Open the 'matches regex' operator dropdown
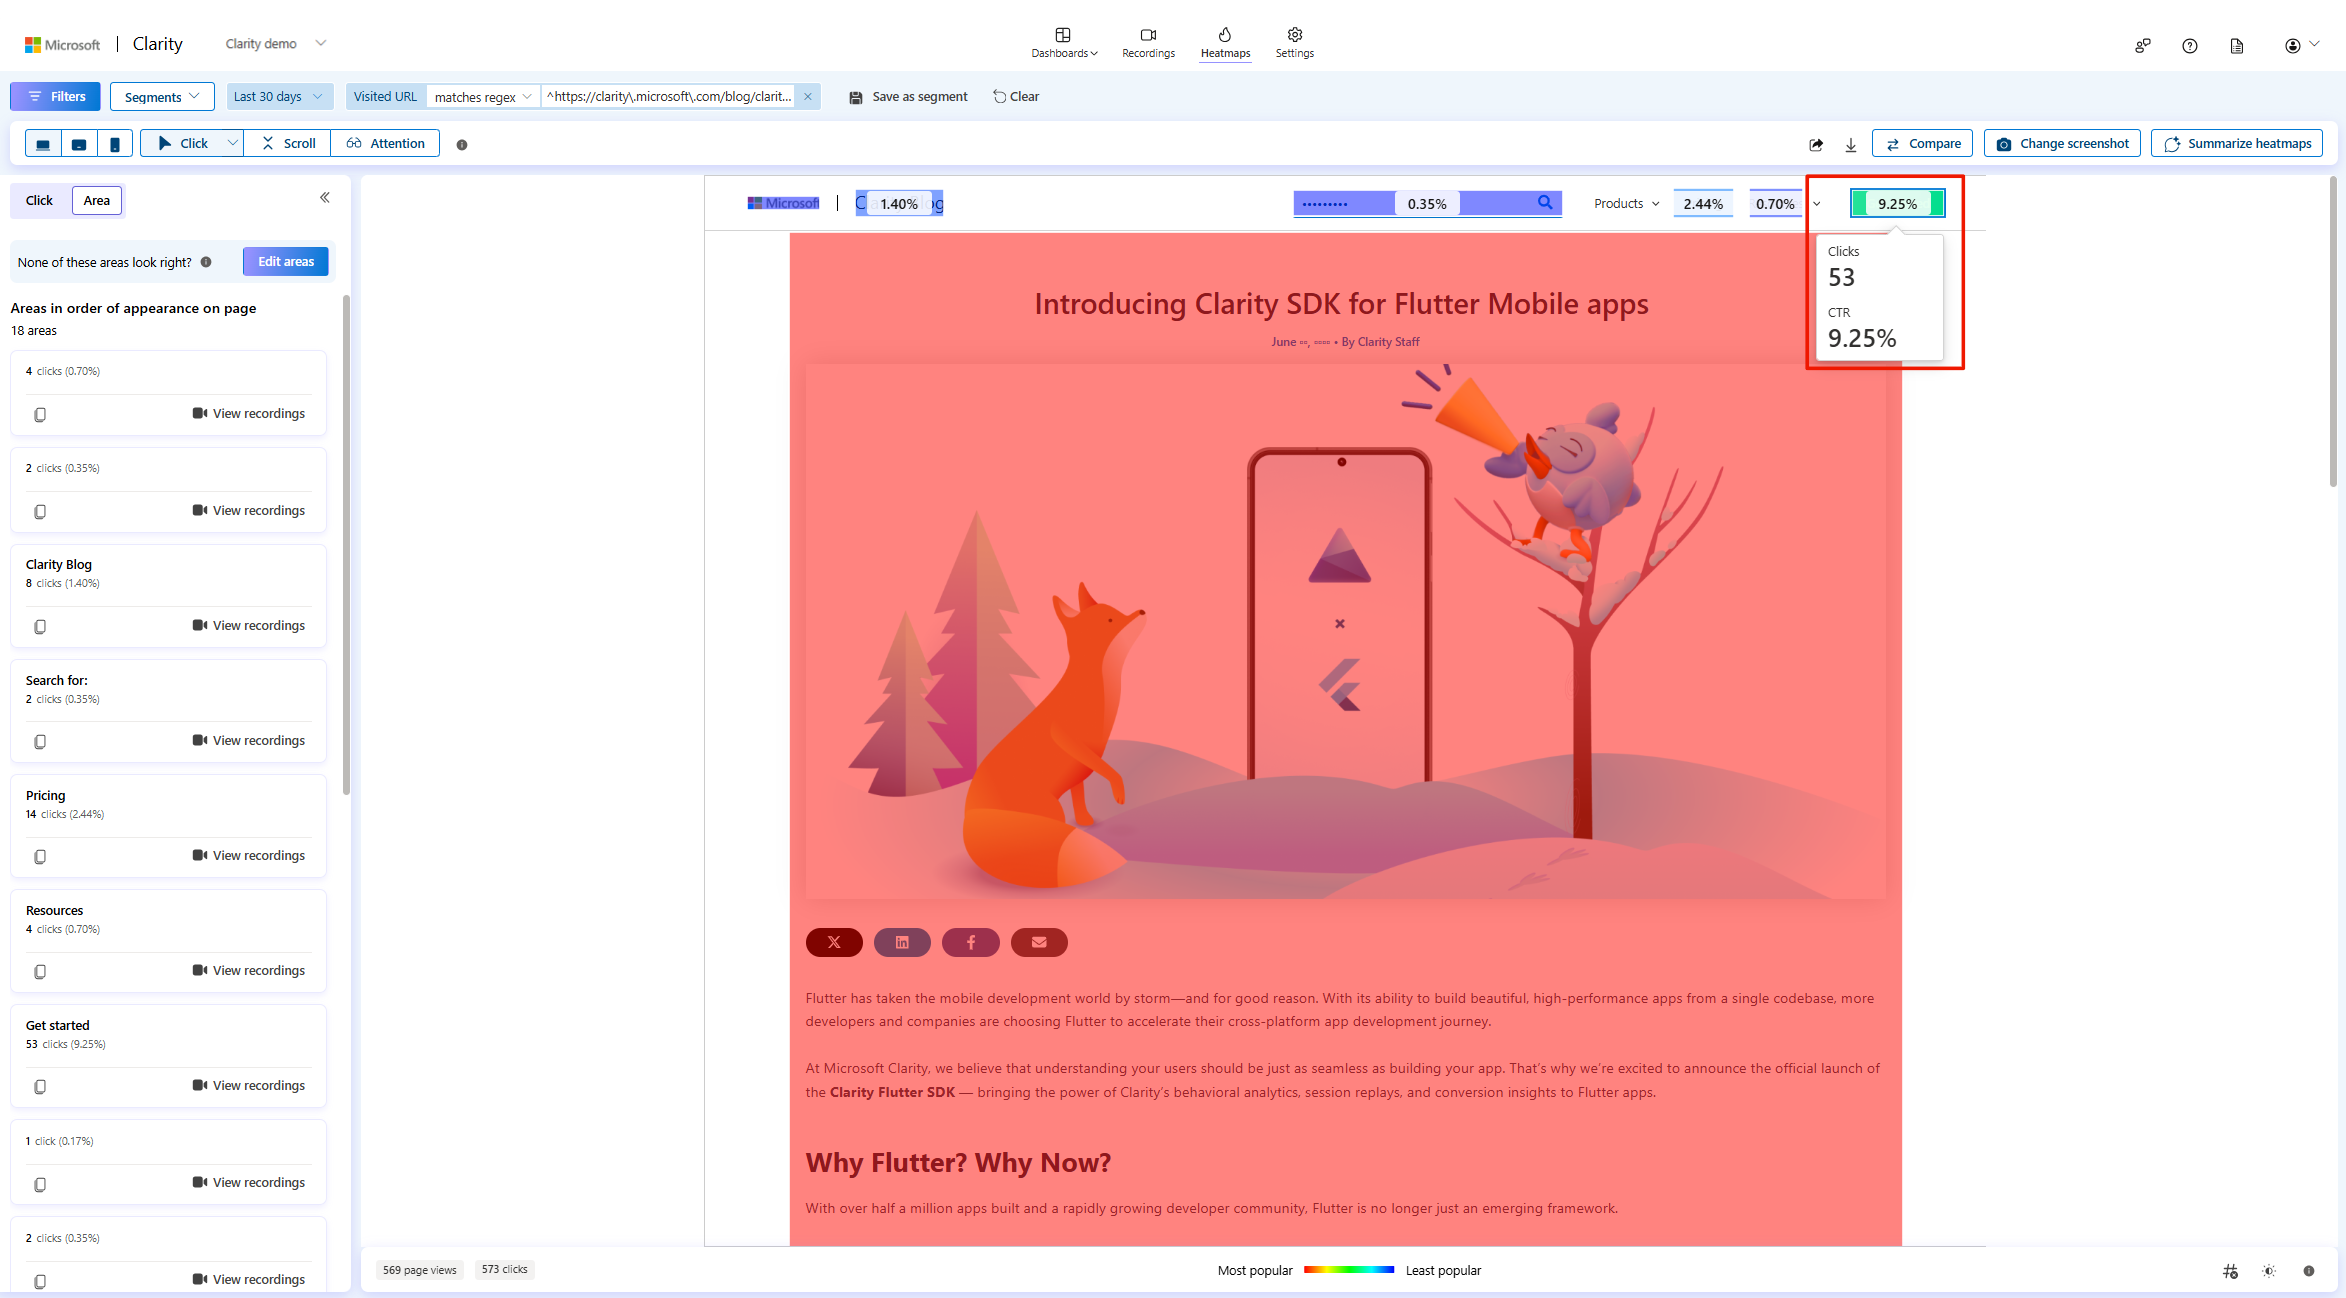2346x1298 pixels. (483, 97)
